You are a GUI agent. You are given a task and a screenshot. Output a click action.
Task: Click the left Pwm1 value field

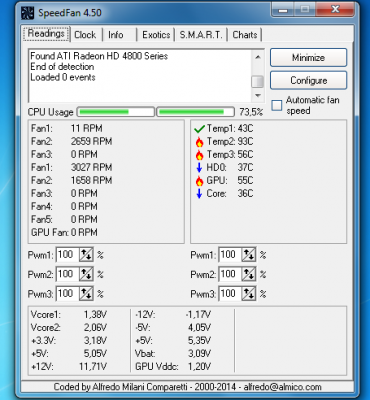(68, 255)
